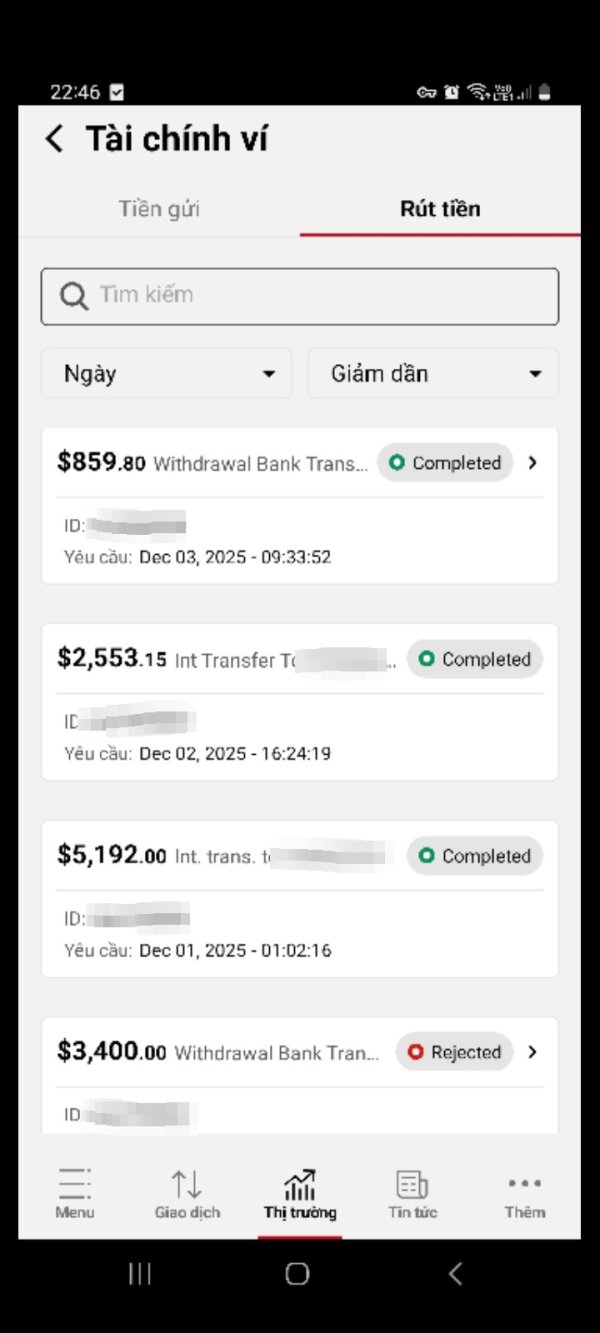Viewport: 600px width, 1333px height.
Task: Expand the $859.80 withdrawal chevron
Action: [x=533, y=463]
